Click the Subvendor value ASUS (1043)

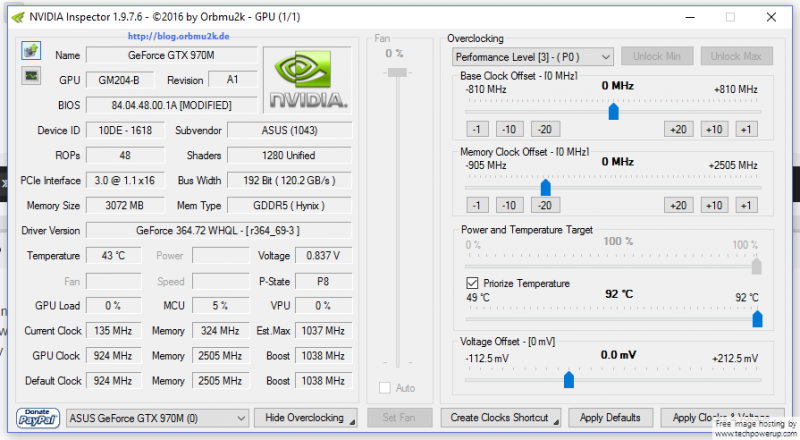(x=289, y=130)
